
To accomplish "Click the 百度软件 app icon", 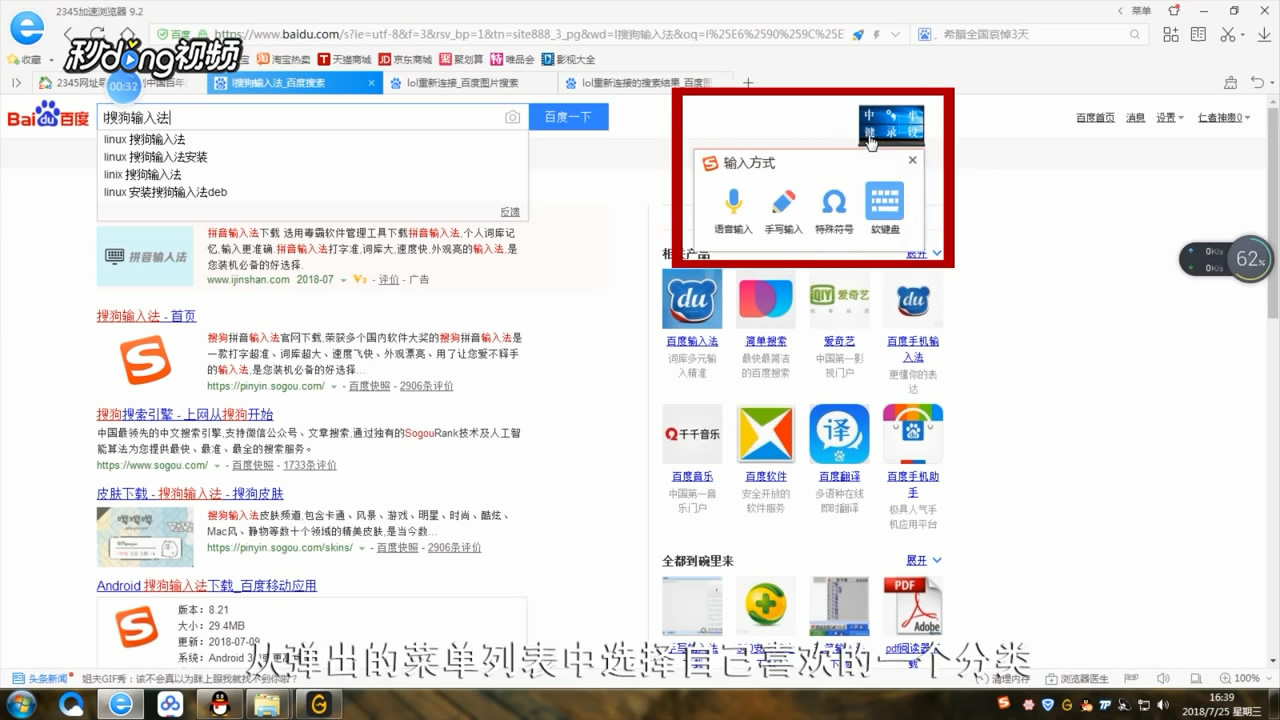I will click(765, 434).
